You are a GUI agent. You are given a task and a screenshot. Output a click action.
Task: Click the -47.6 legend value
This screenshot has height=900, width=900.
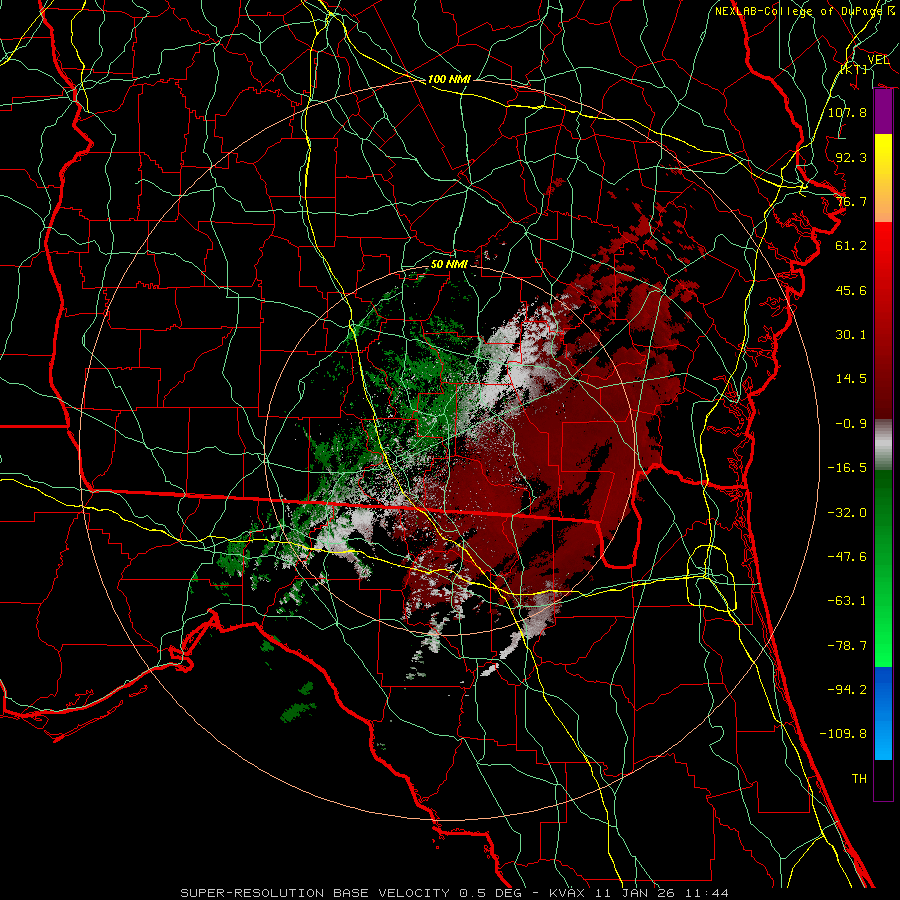click(847, 557)
